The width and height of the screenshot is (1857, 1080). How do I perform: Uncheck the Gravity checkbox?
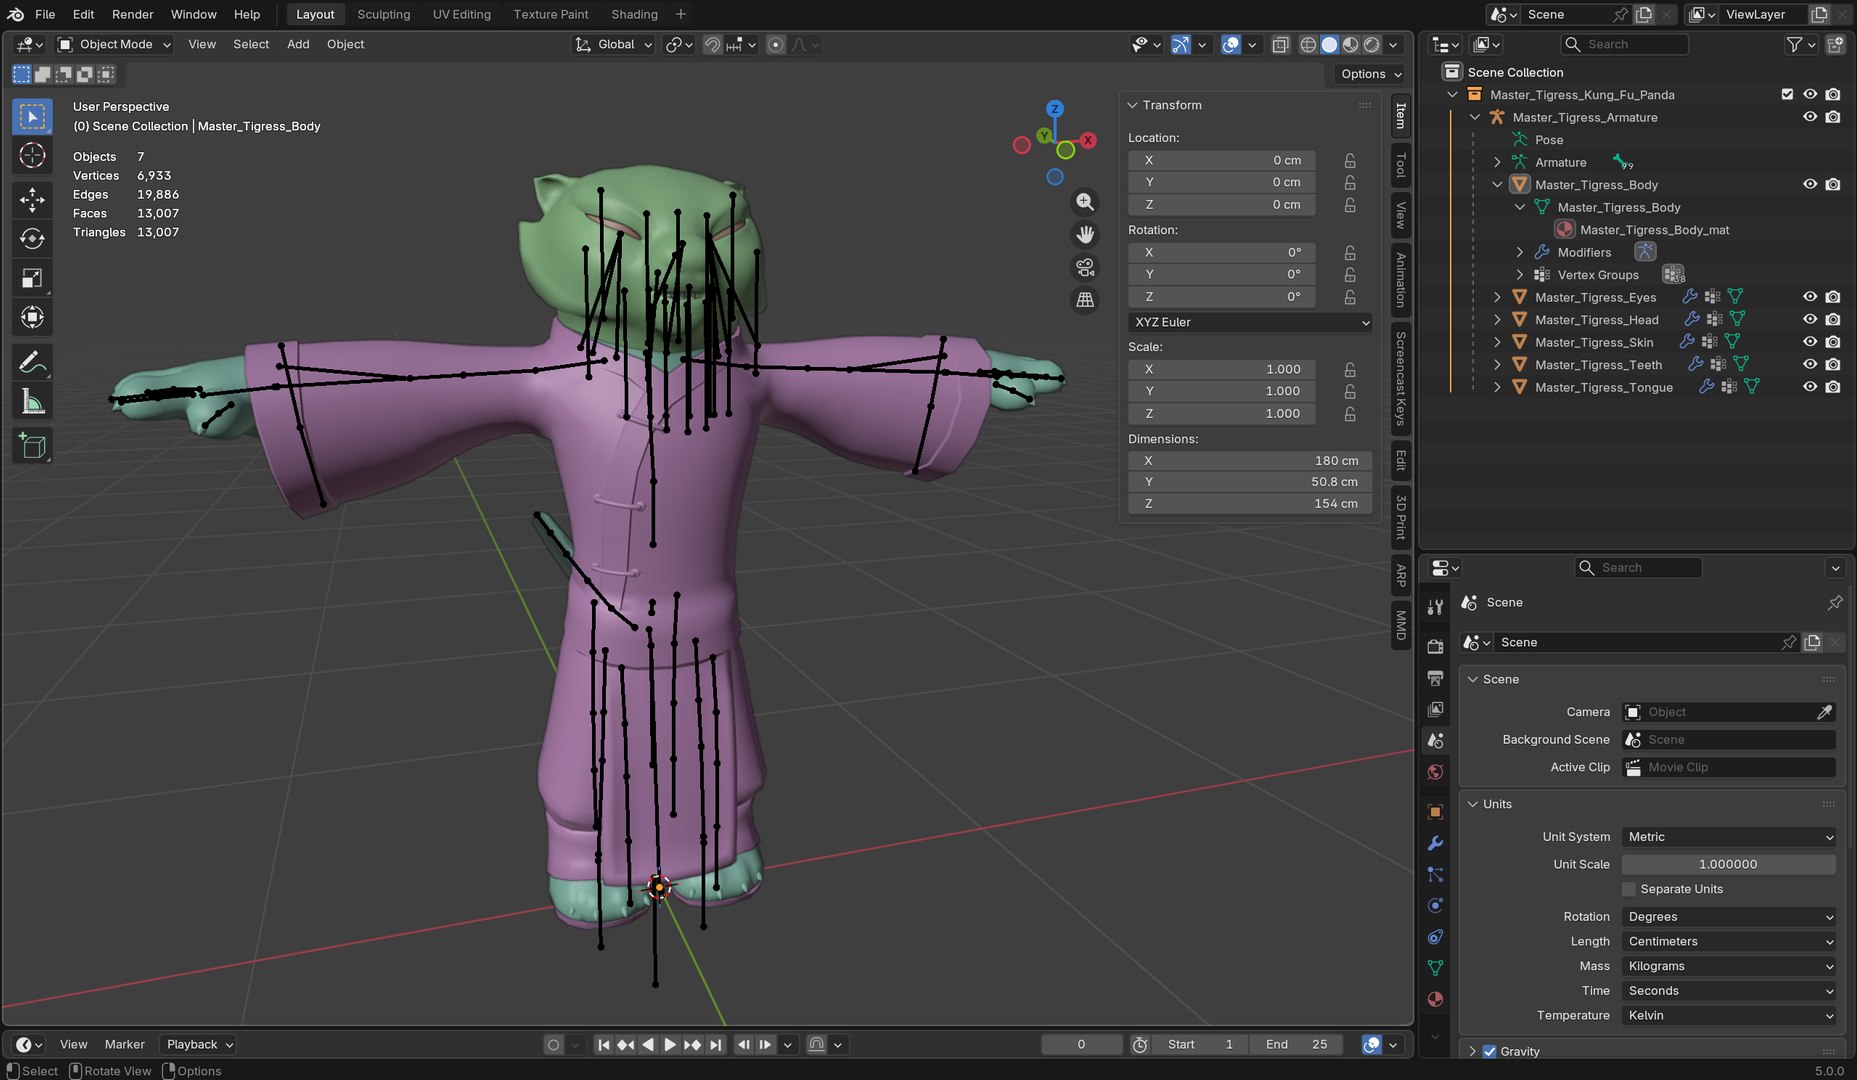[1489, 1051]
